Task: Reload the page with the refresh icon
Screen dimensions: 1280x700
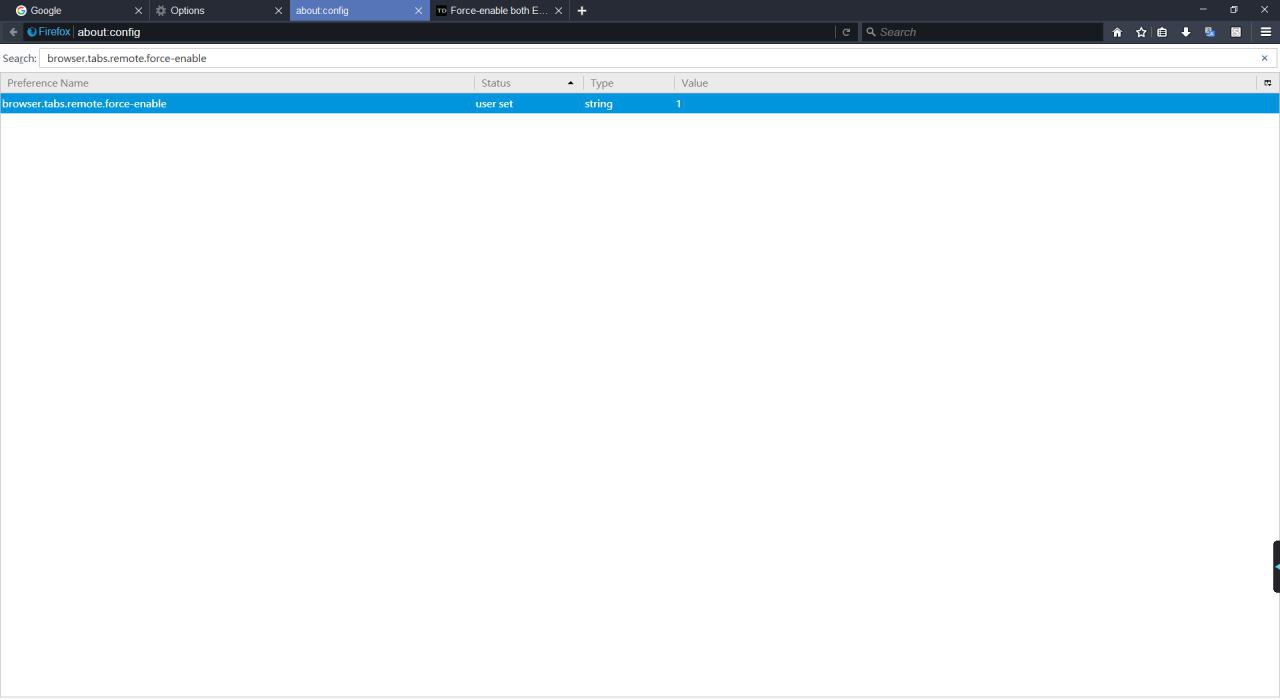Action: 846,32
